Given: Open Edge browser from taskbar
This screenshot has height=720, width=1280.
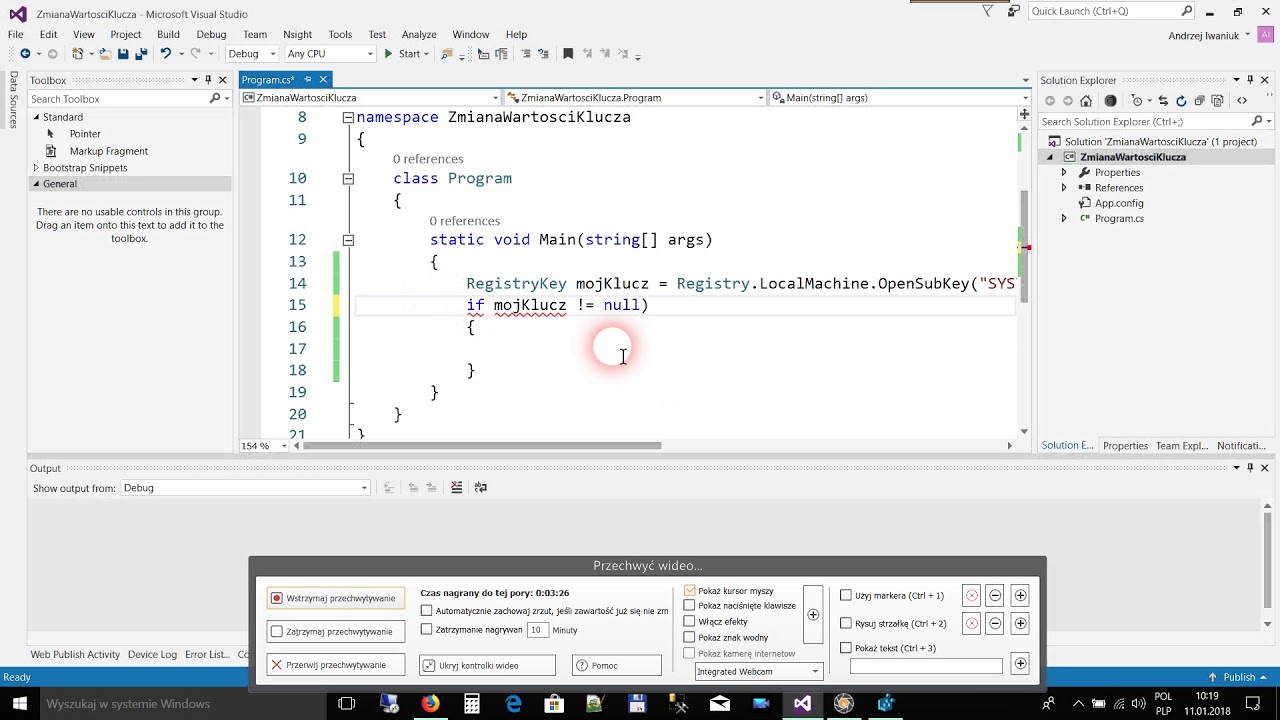Looking at the screenshot, I should [513, 704].
